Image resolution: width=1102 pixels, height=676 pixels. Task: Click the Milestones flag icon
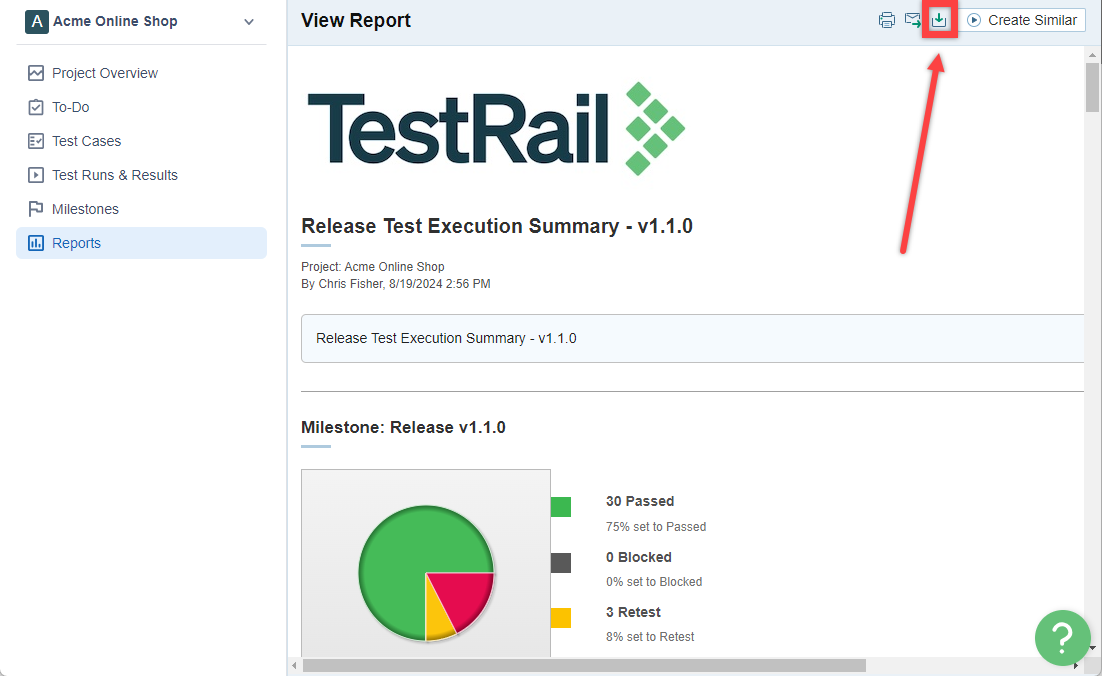pos(36,209)
